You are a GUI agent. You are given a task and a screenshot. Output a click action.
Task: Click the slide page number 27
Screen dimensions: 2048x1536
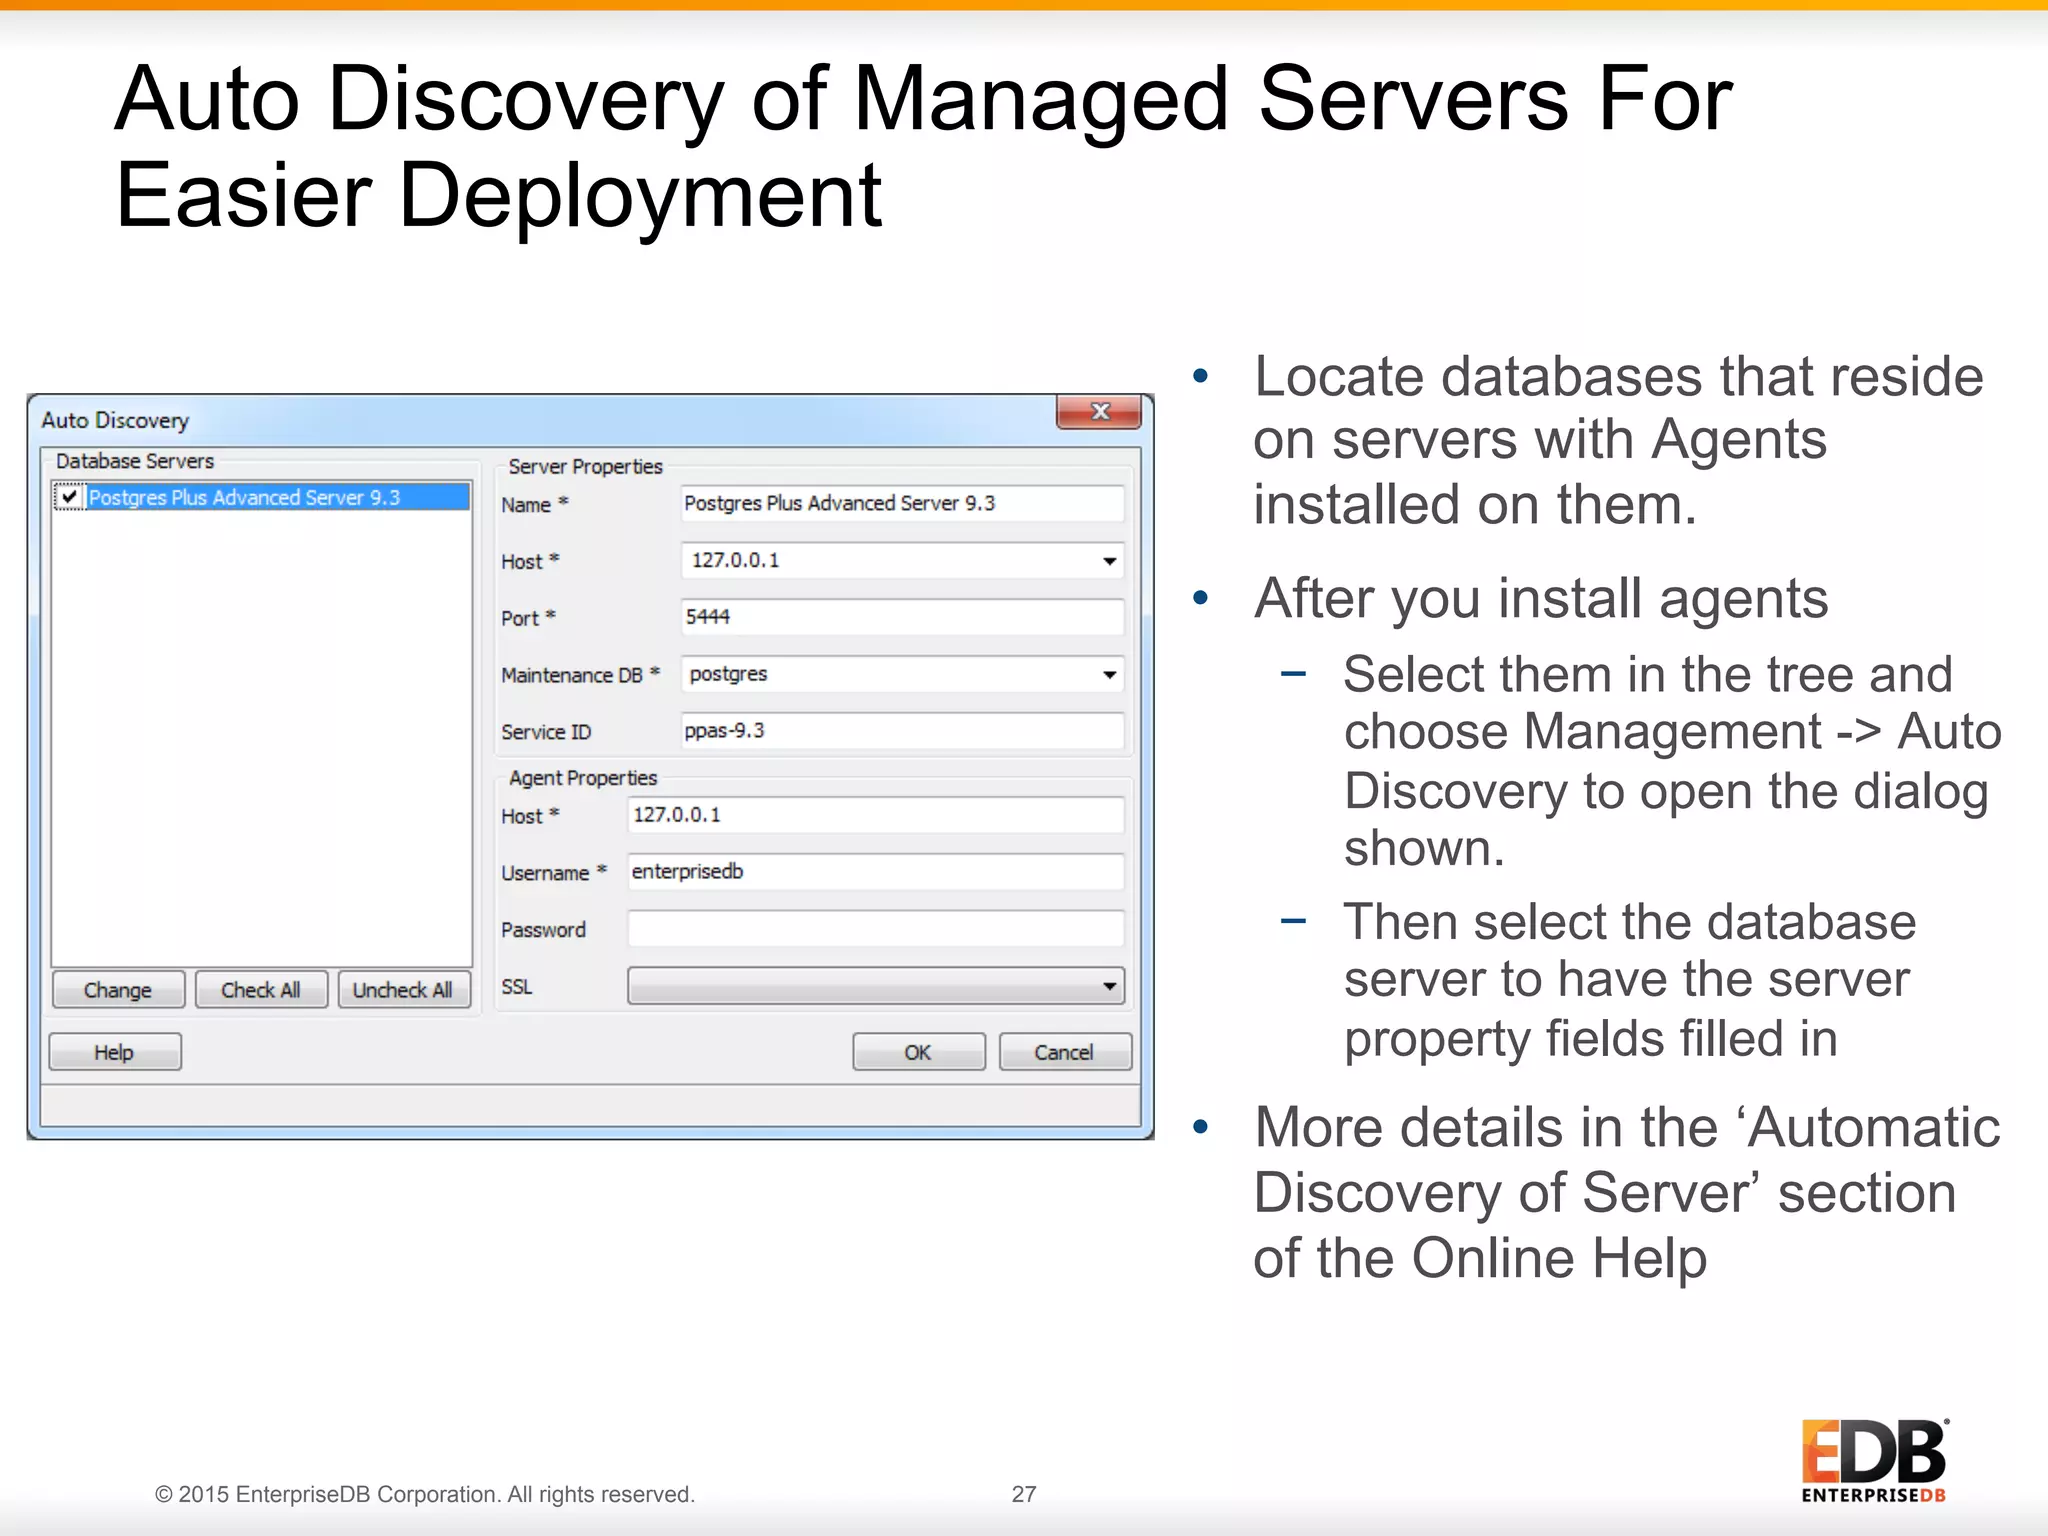[1024, 1494]
